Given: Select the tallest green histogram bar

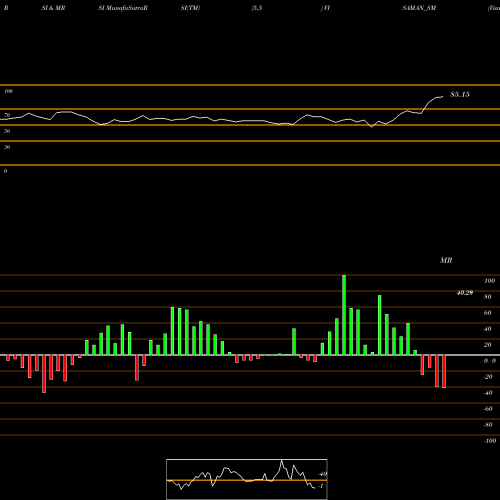Looking at the screenshot, I should coord(344,315).
